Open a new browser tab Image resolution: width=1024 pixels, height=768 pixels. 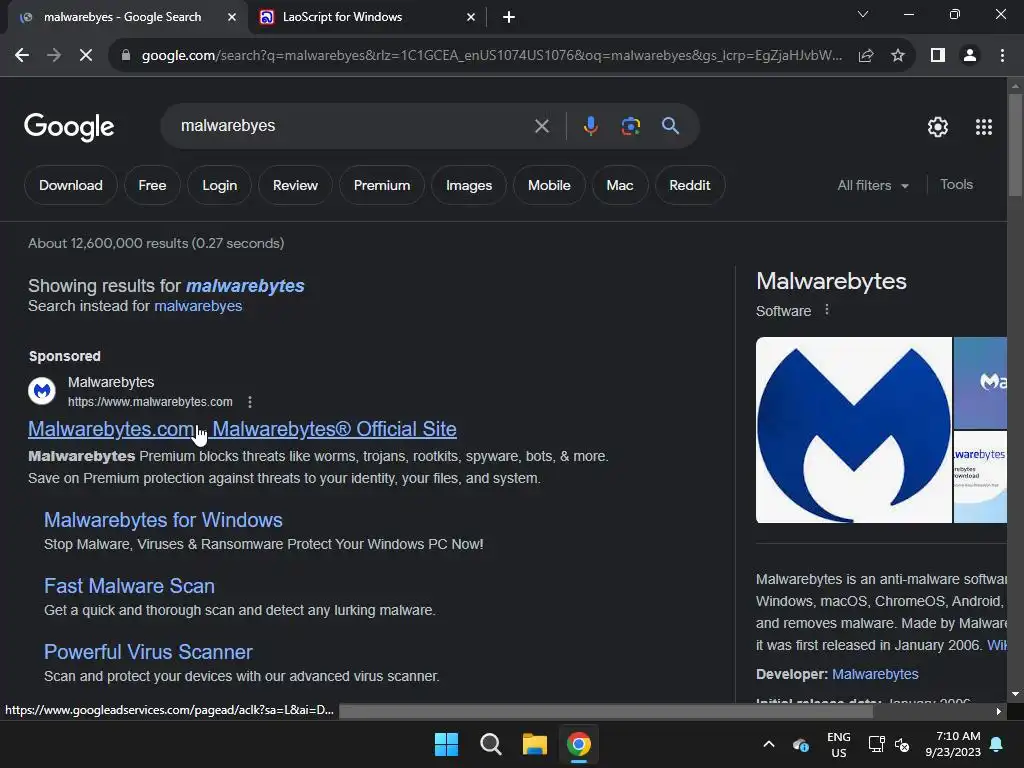509,18
